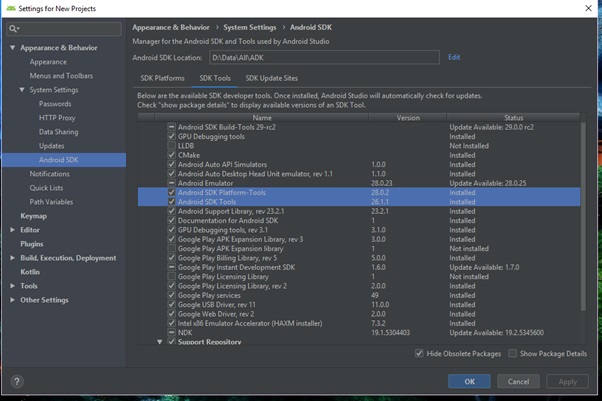Image resolution: width=602 pixels, height=401 pixels.
Task: Toggle Google Play APK Expansion library checkbox
Action: (172, 249)
